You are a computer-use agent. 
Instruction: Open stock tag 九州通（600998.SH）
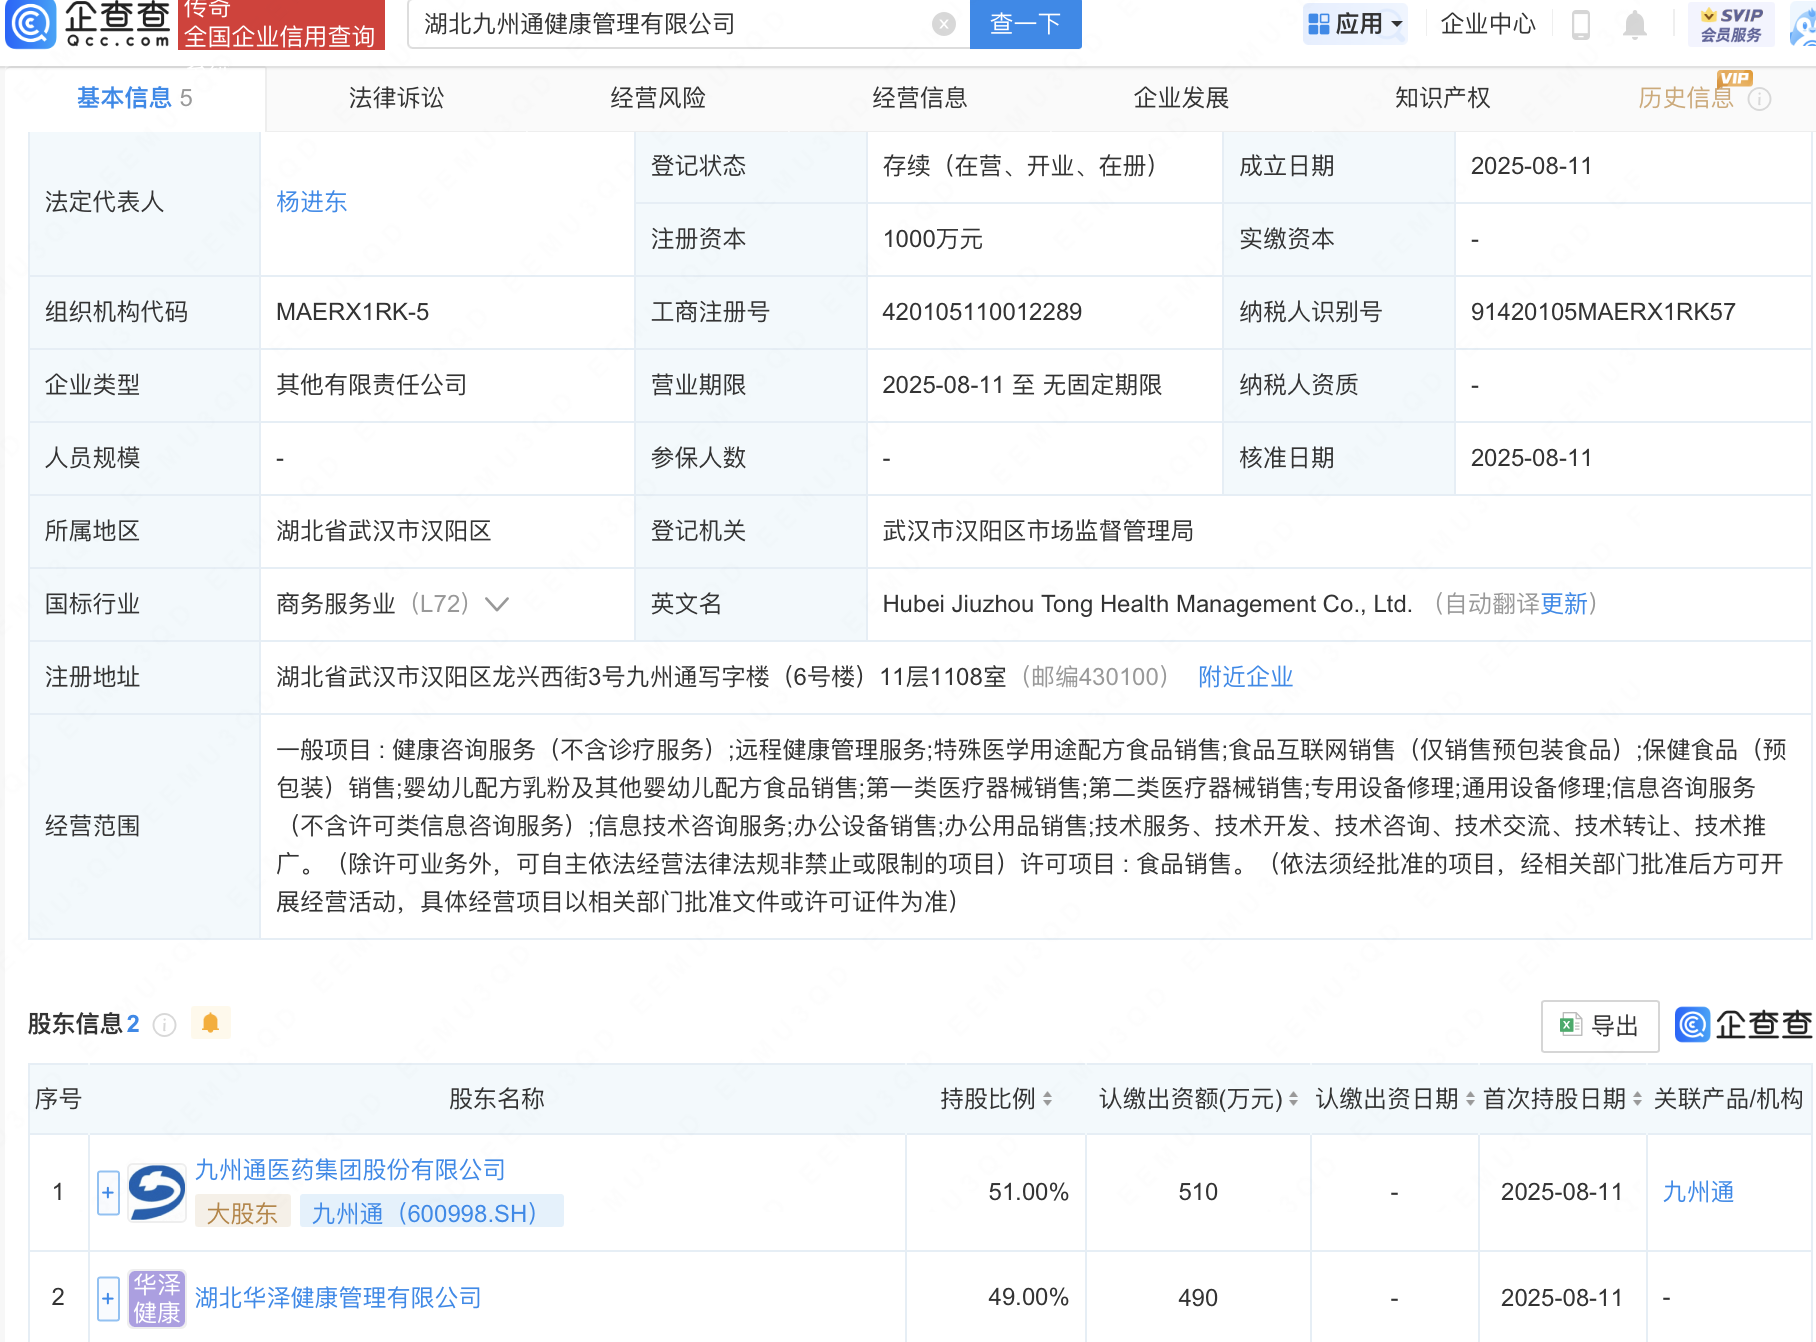pos(431,1213)
